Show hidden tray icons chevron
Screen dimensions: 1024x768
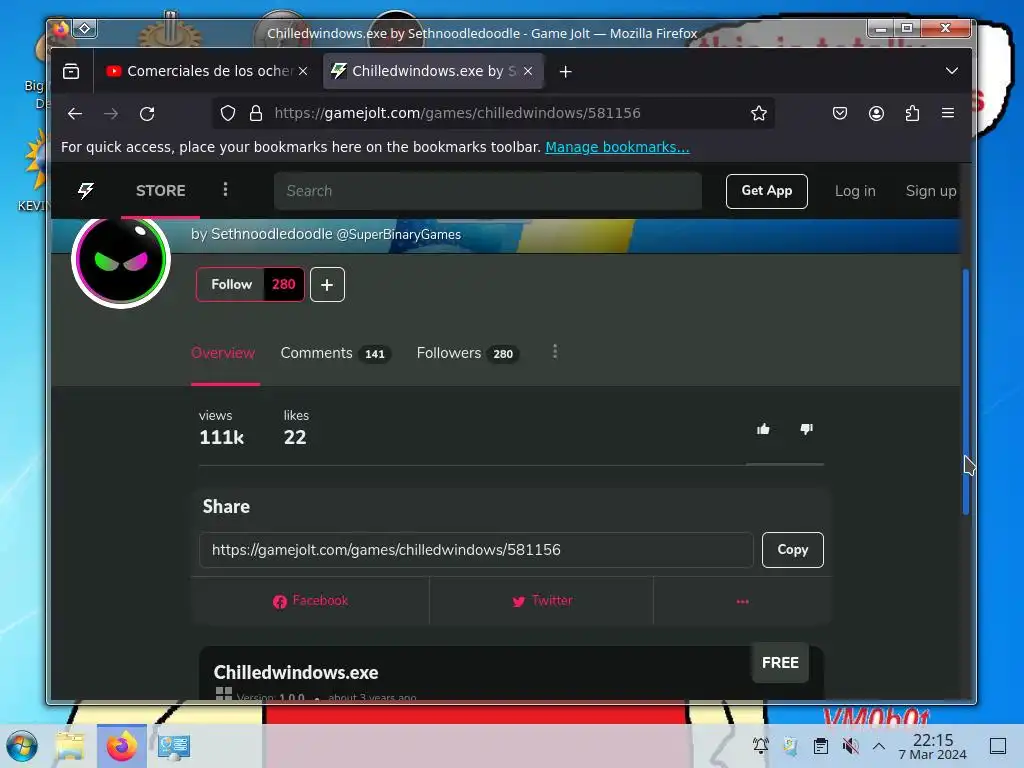(879, 746)
